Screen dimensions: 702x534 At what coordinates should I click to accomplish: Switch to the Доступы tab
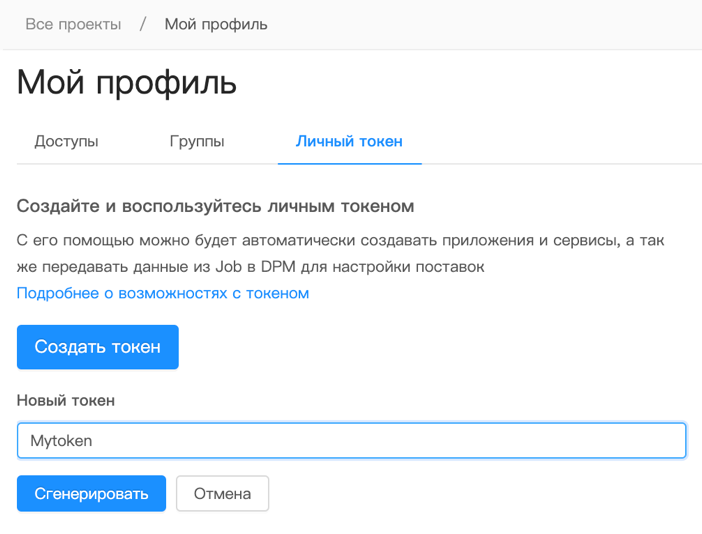66,141
